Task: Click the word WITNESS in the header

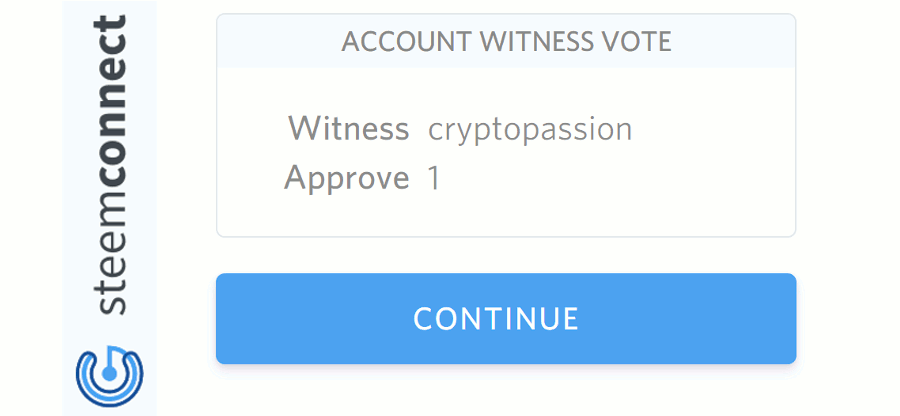Action: [x=527, y=42]
